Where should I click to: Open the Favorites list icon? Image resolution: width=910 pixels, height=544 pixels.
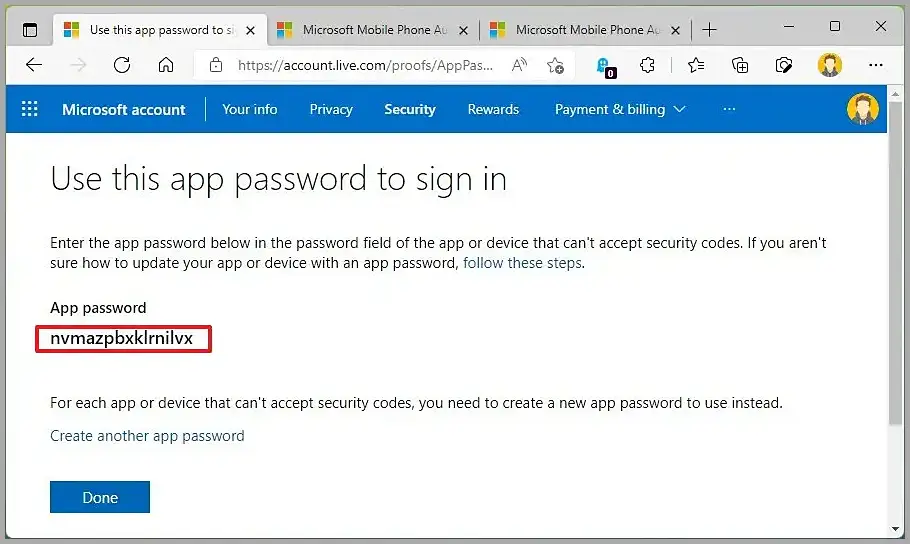coord(696,64)
